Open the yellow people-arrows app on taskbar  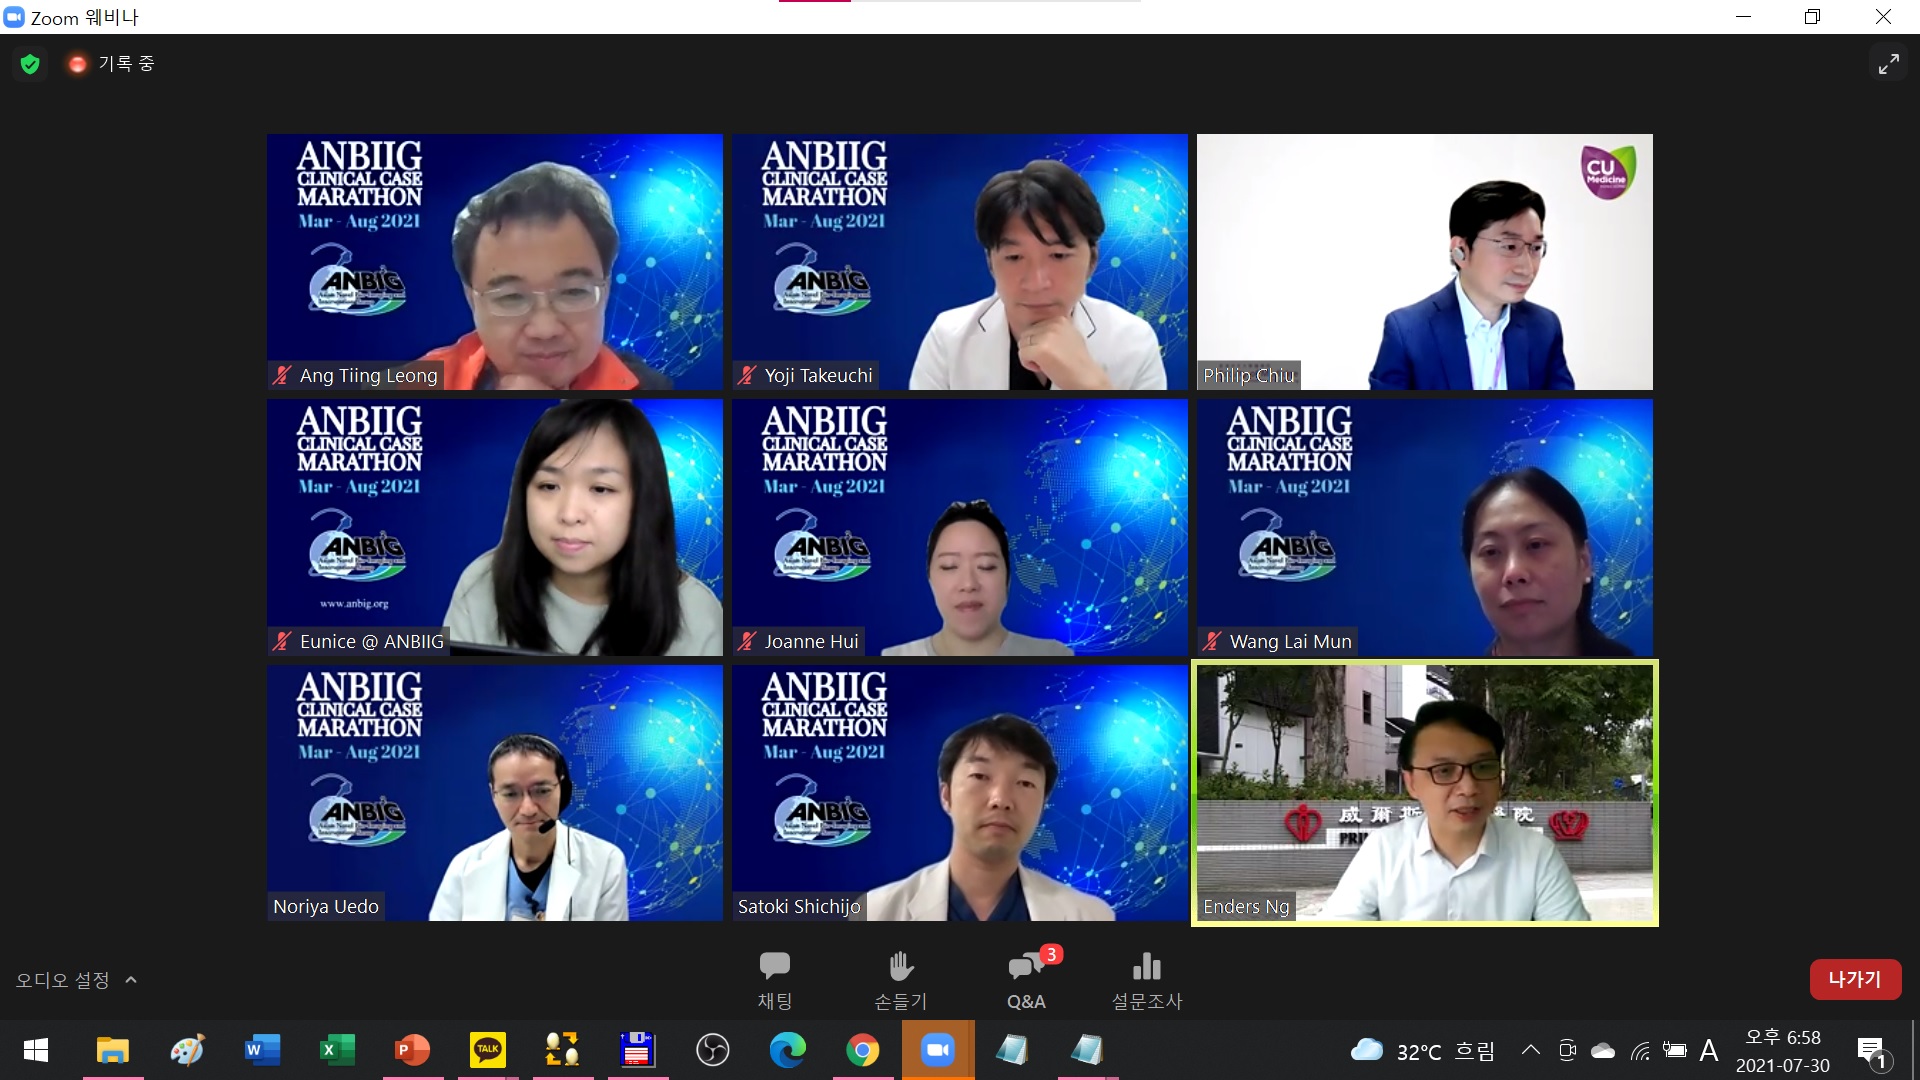pos(562,1050)
